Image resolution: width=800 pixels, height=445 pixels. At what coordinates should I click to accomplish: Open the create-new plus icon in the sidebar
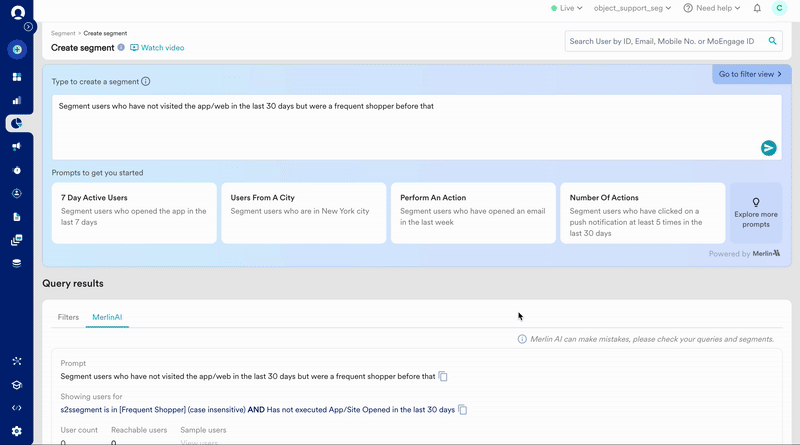point(17,50)
